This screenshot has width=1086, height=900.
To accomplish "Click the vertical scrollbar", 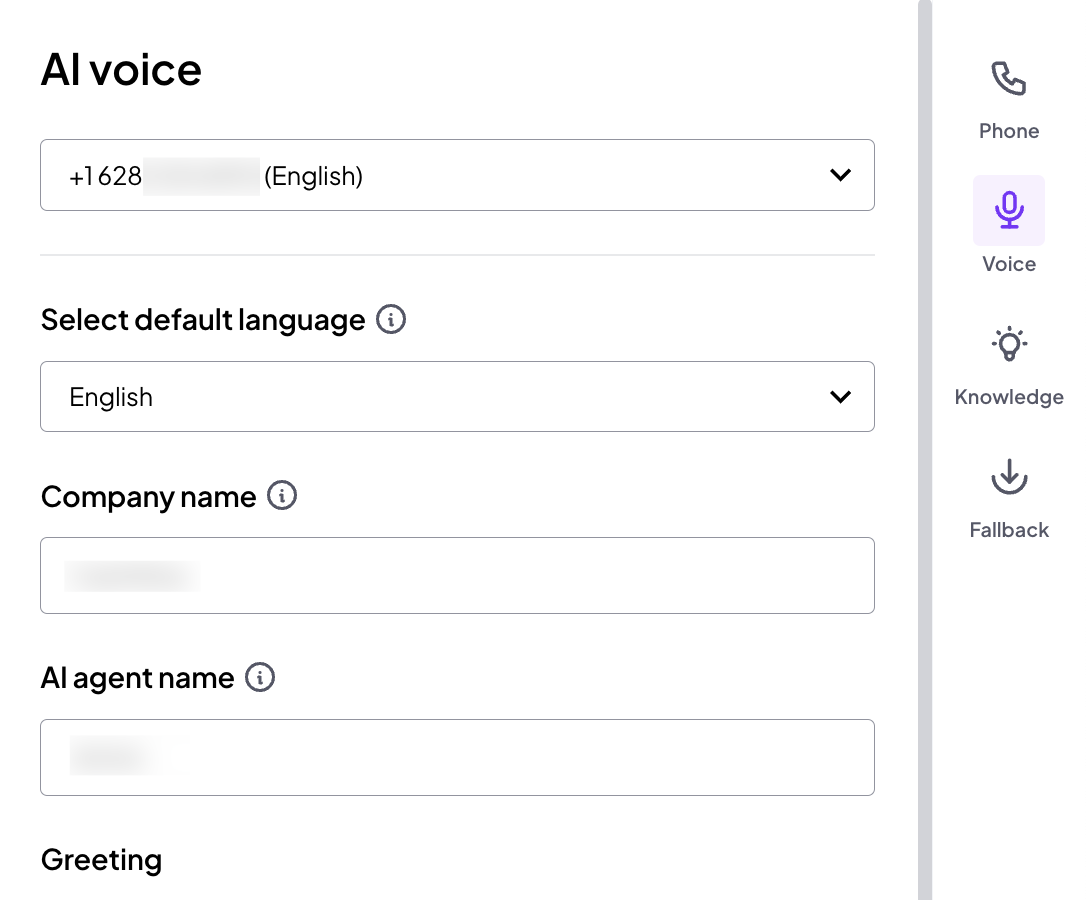I will point(925,450).
